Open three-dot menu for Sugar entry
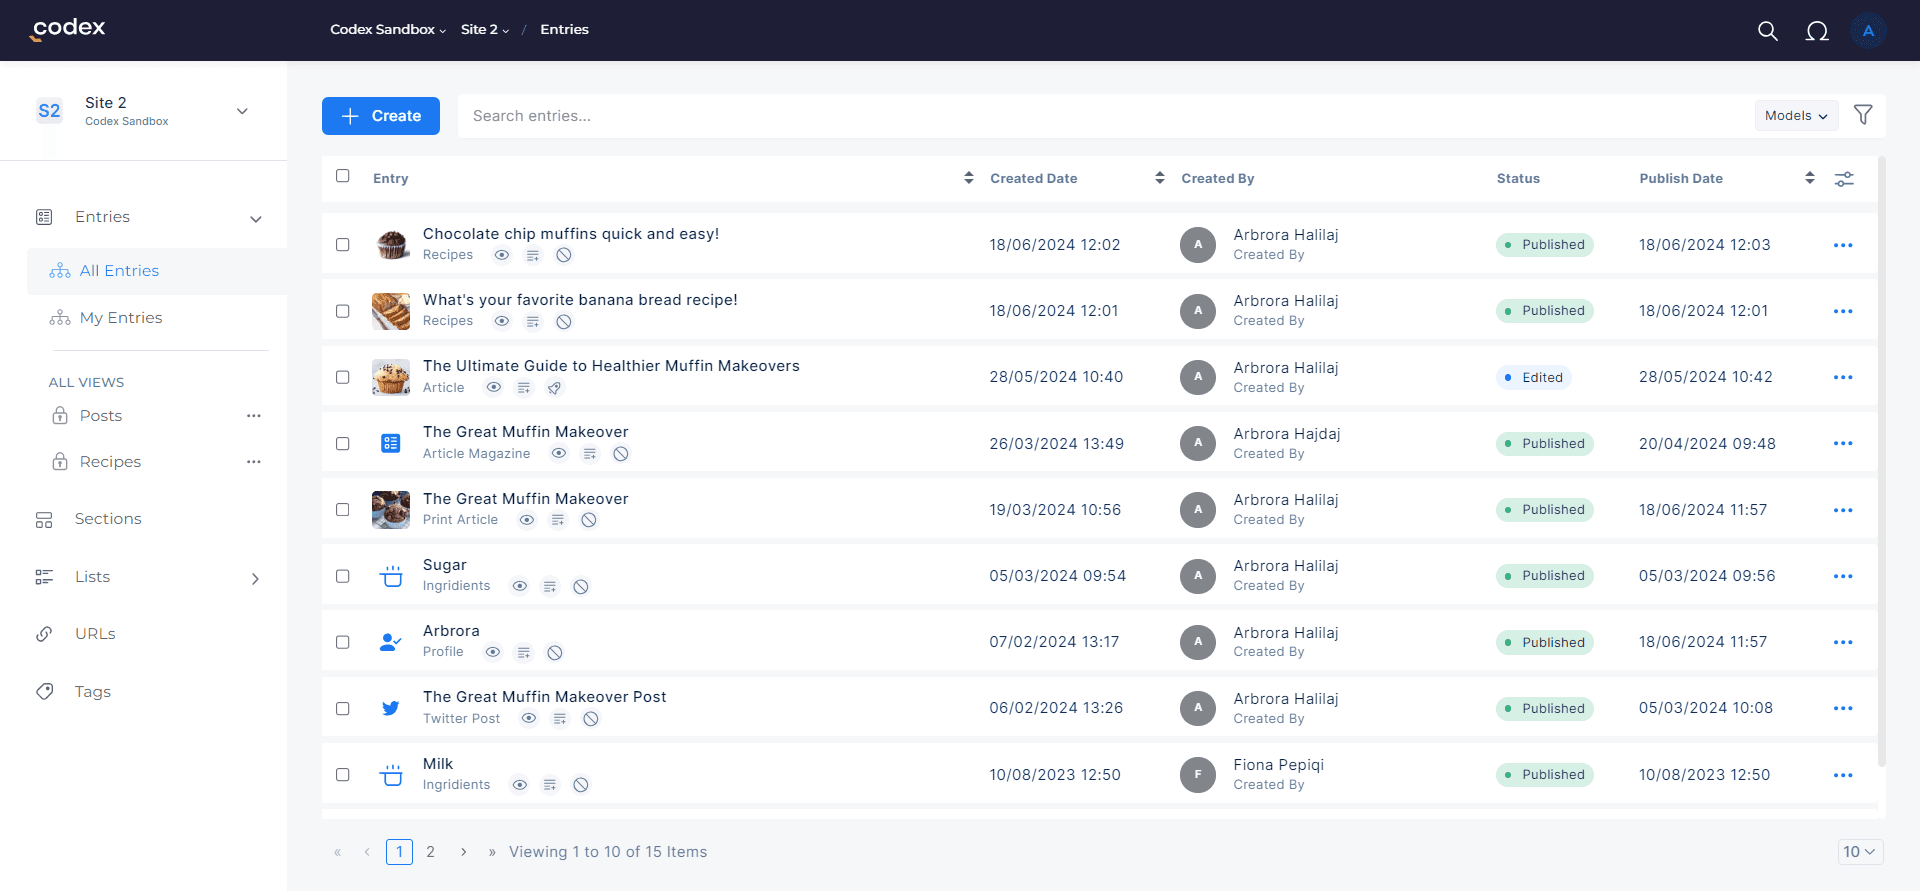The width and height of the screenshot is (1920, 891). [x=1843, y=577]
